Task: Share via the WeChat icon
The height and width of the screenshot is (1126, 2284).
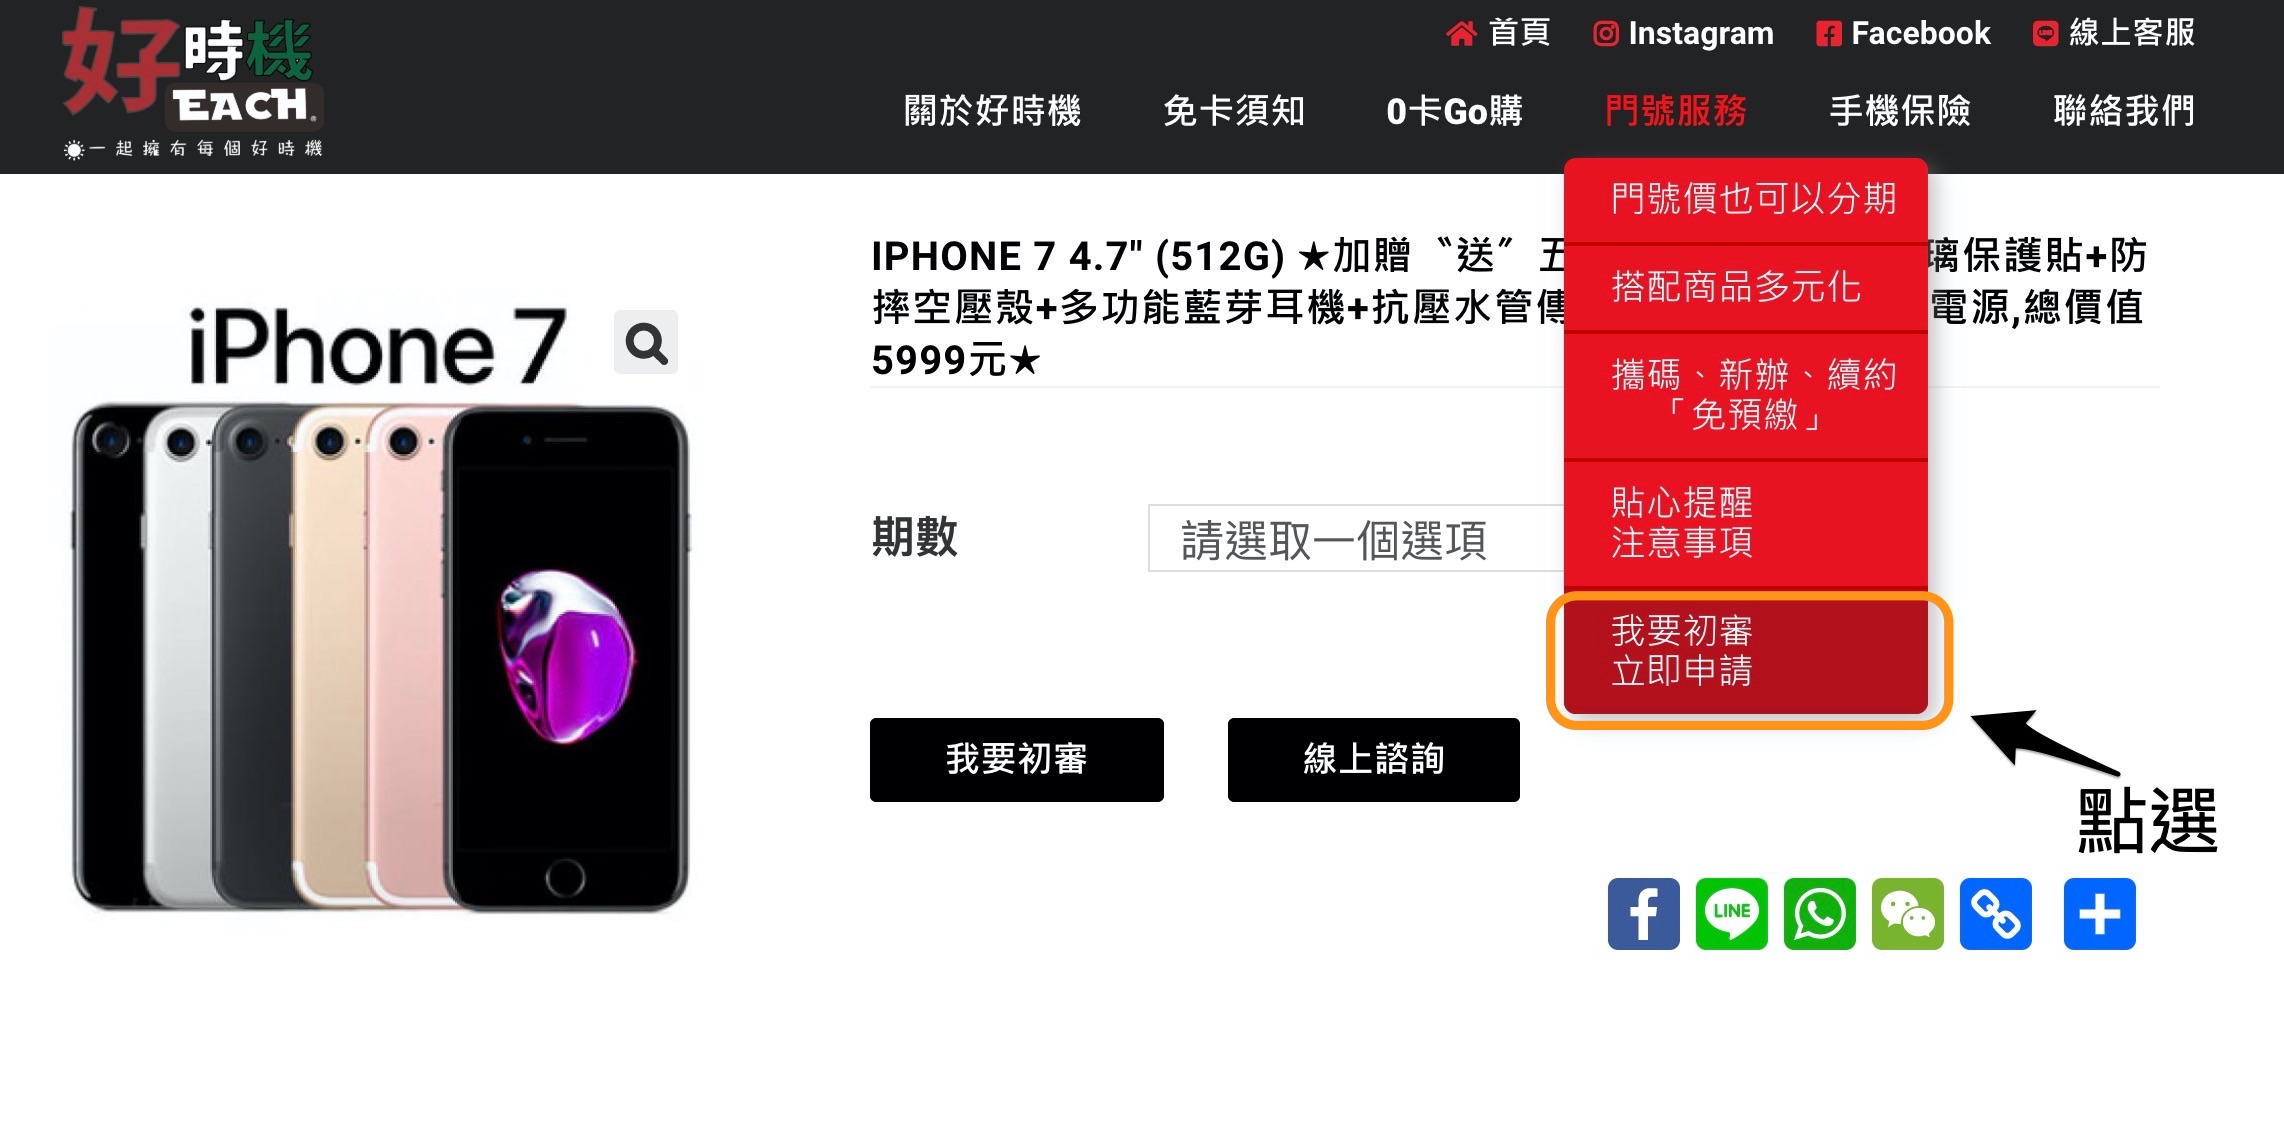Action: (1907, 914)
